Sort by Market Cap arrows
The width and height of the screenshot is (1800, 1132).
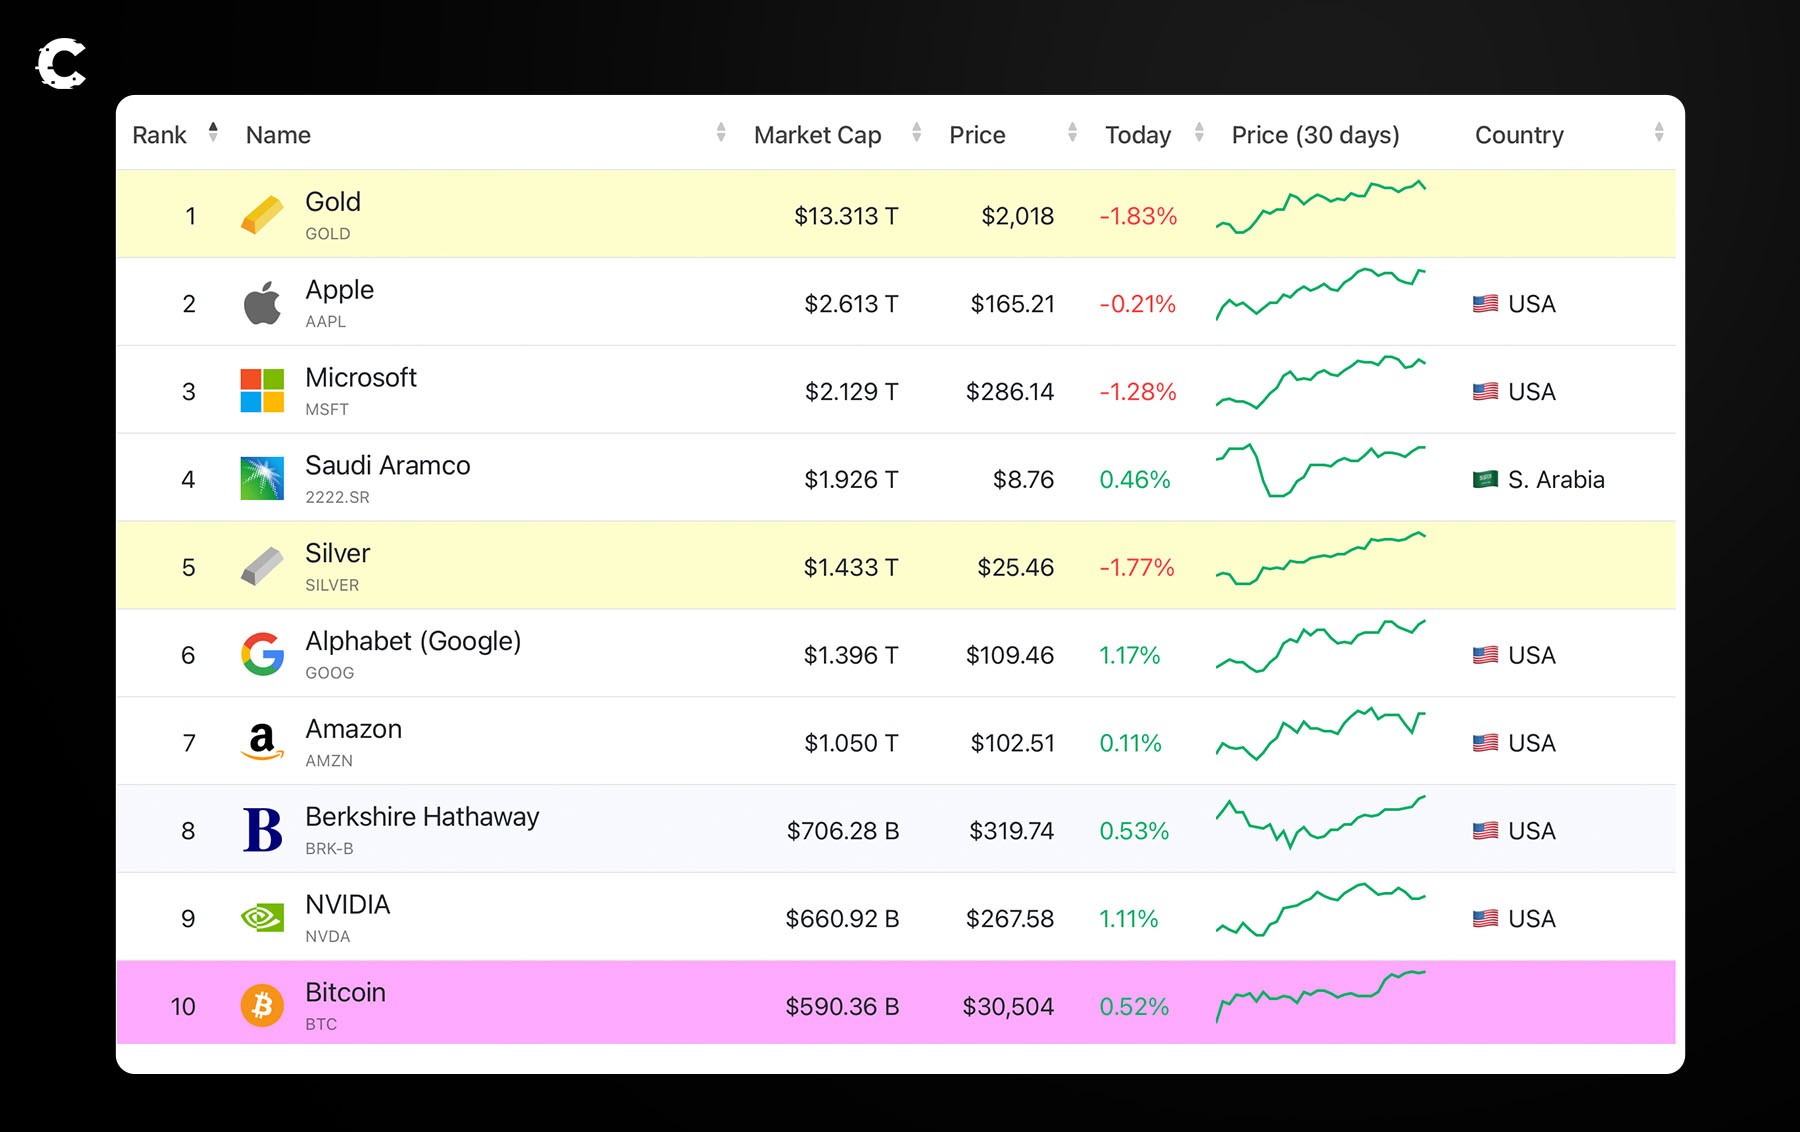(916, 132)
